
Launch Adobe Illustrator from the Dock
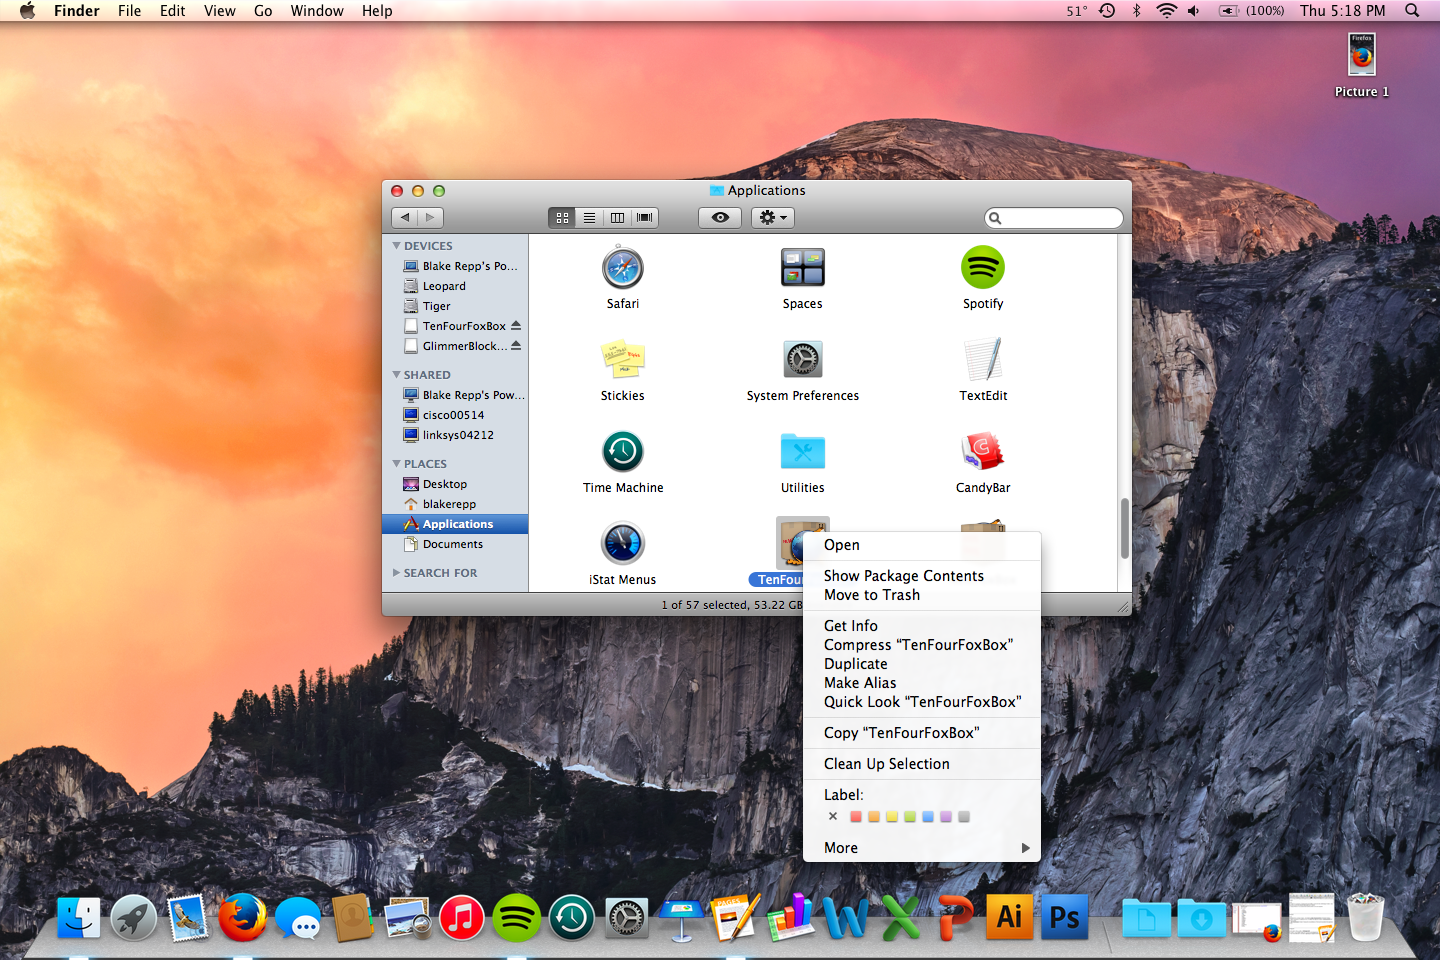(x=1010, y=918)
